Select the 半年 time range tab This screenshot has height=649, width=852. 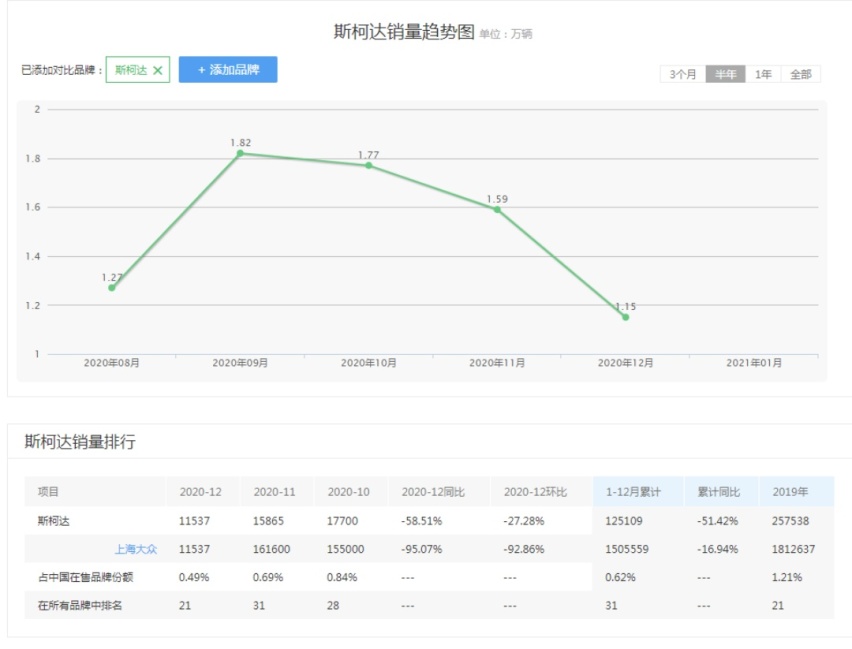[725, 74]
